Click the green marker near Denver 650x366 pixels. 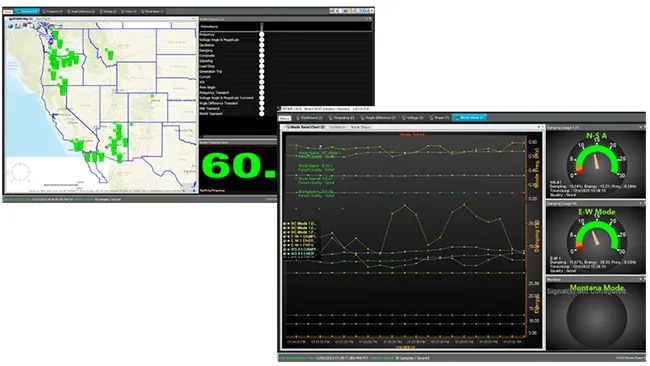[x=153, y=96]
